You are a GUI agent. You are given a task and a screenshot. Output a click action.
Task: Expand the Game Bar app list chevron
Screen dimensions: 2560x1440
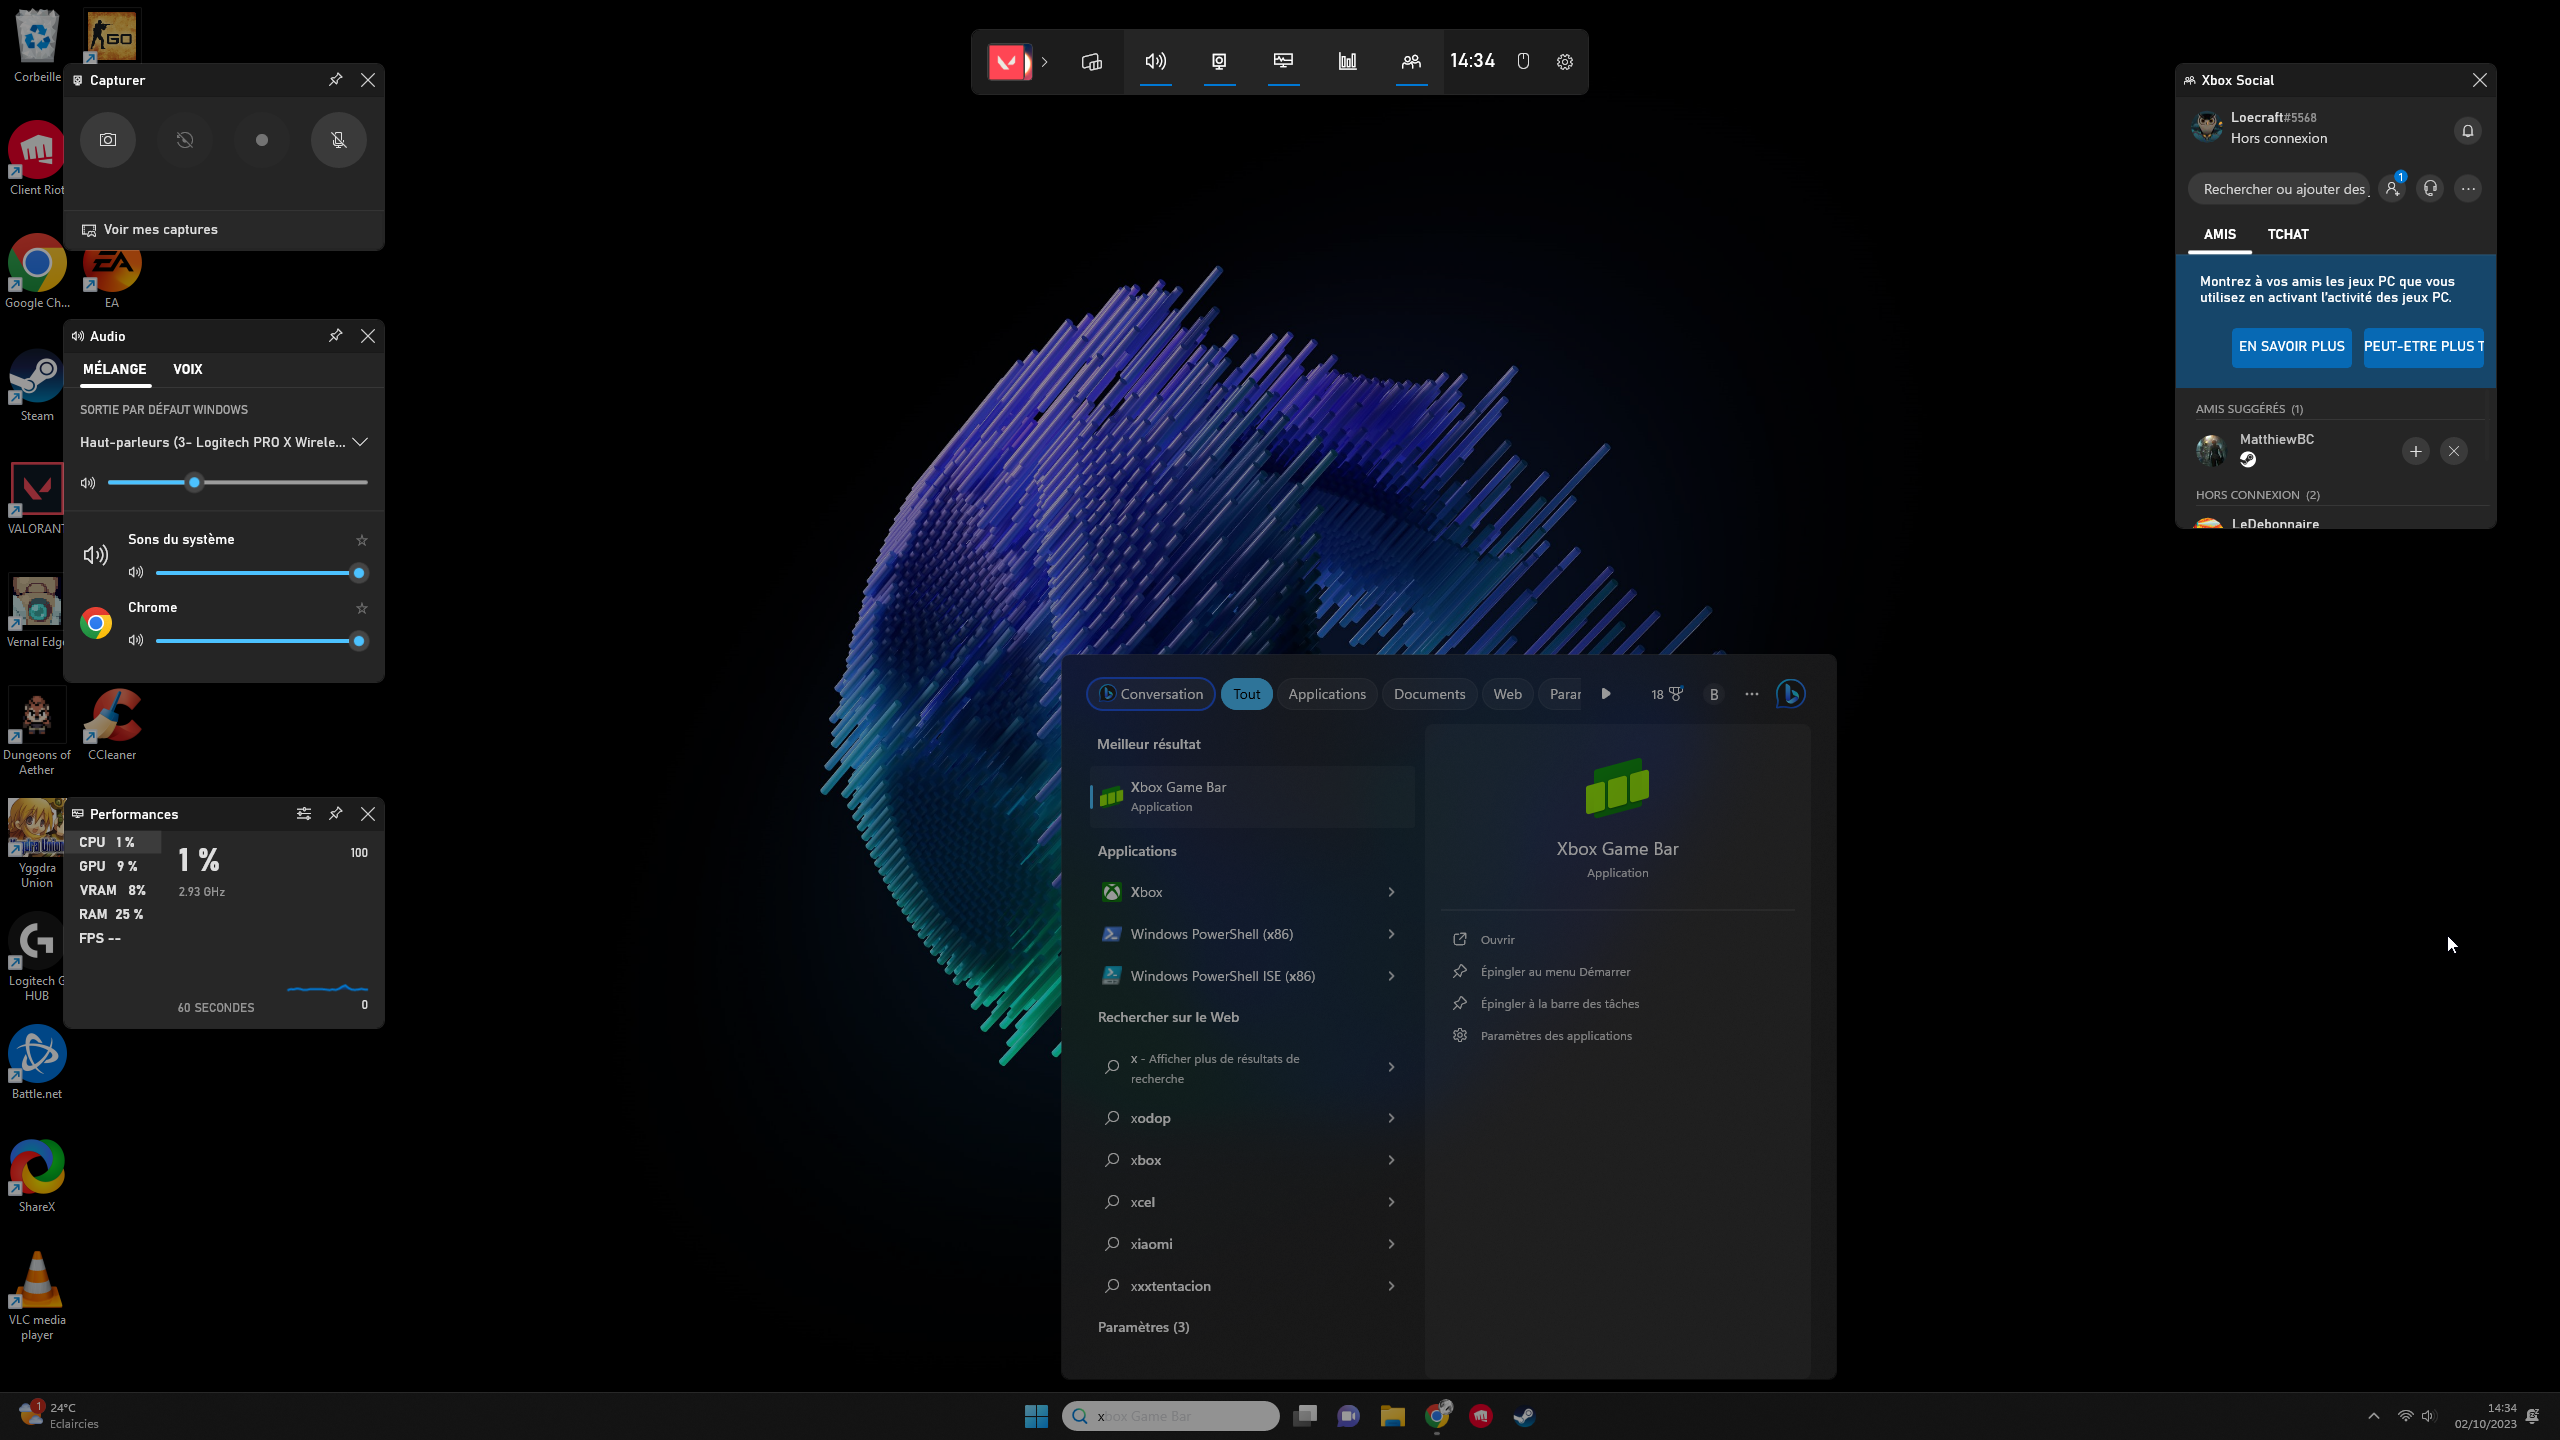point(1045,62)
